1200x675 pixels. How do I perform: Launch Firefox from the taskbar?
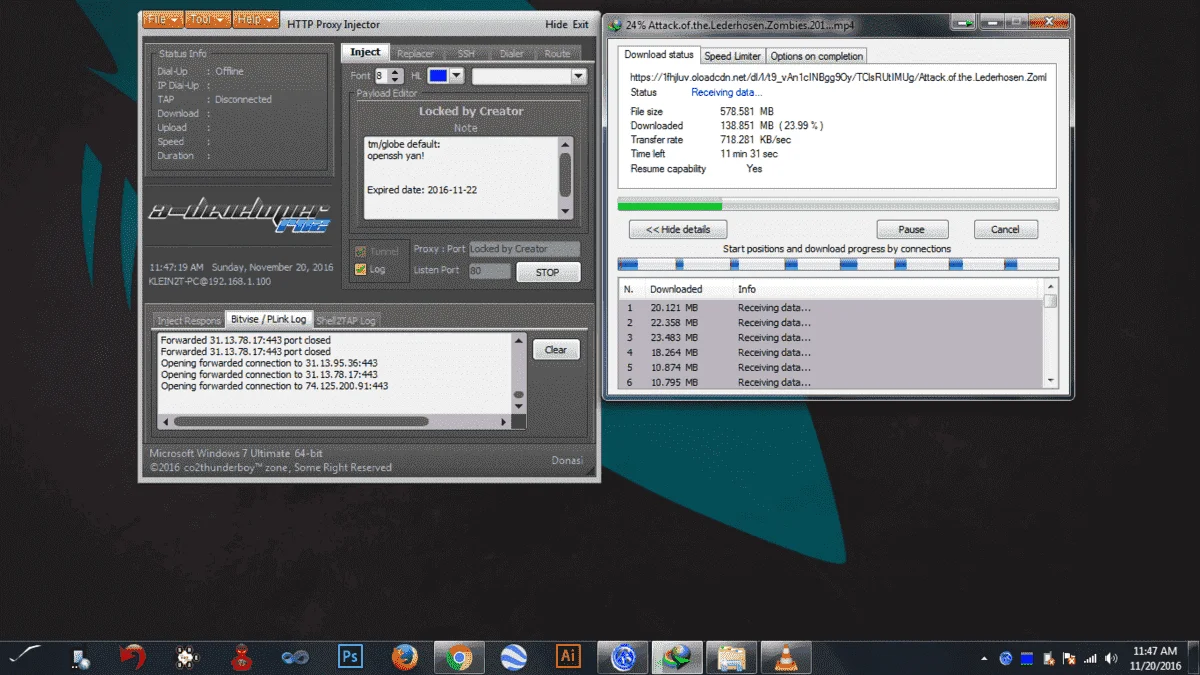pos(405,657)
